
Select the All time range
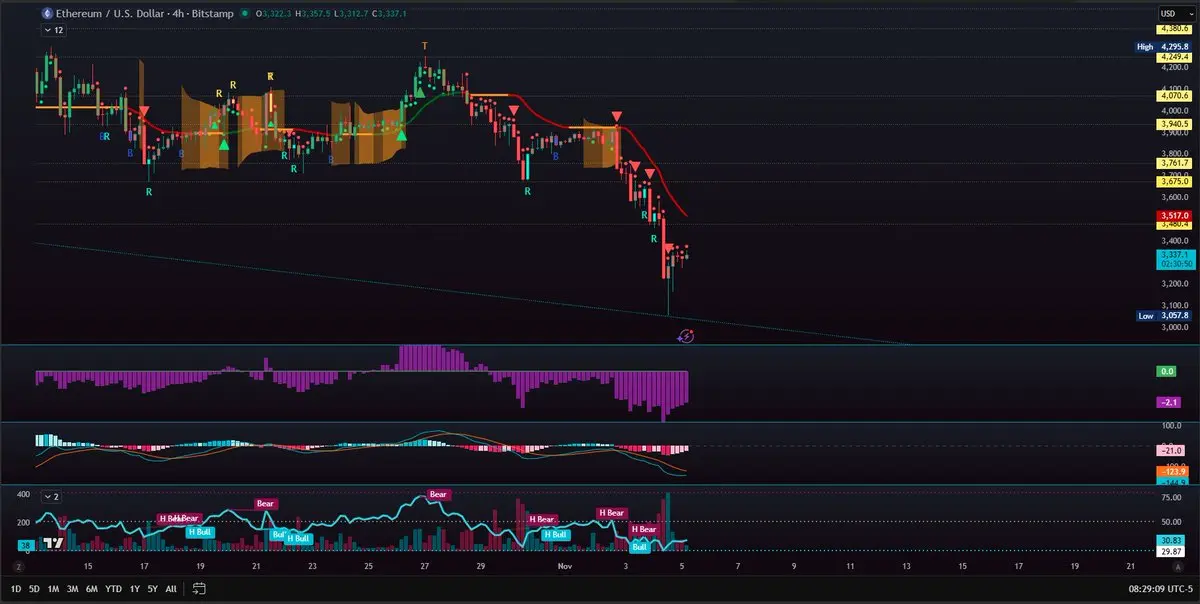[170, 588]
